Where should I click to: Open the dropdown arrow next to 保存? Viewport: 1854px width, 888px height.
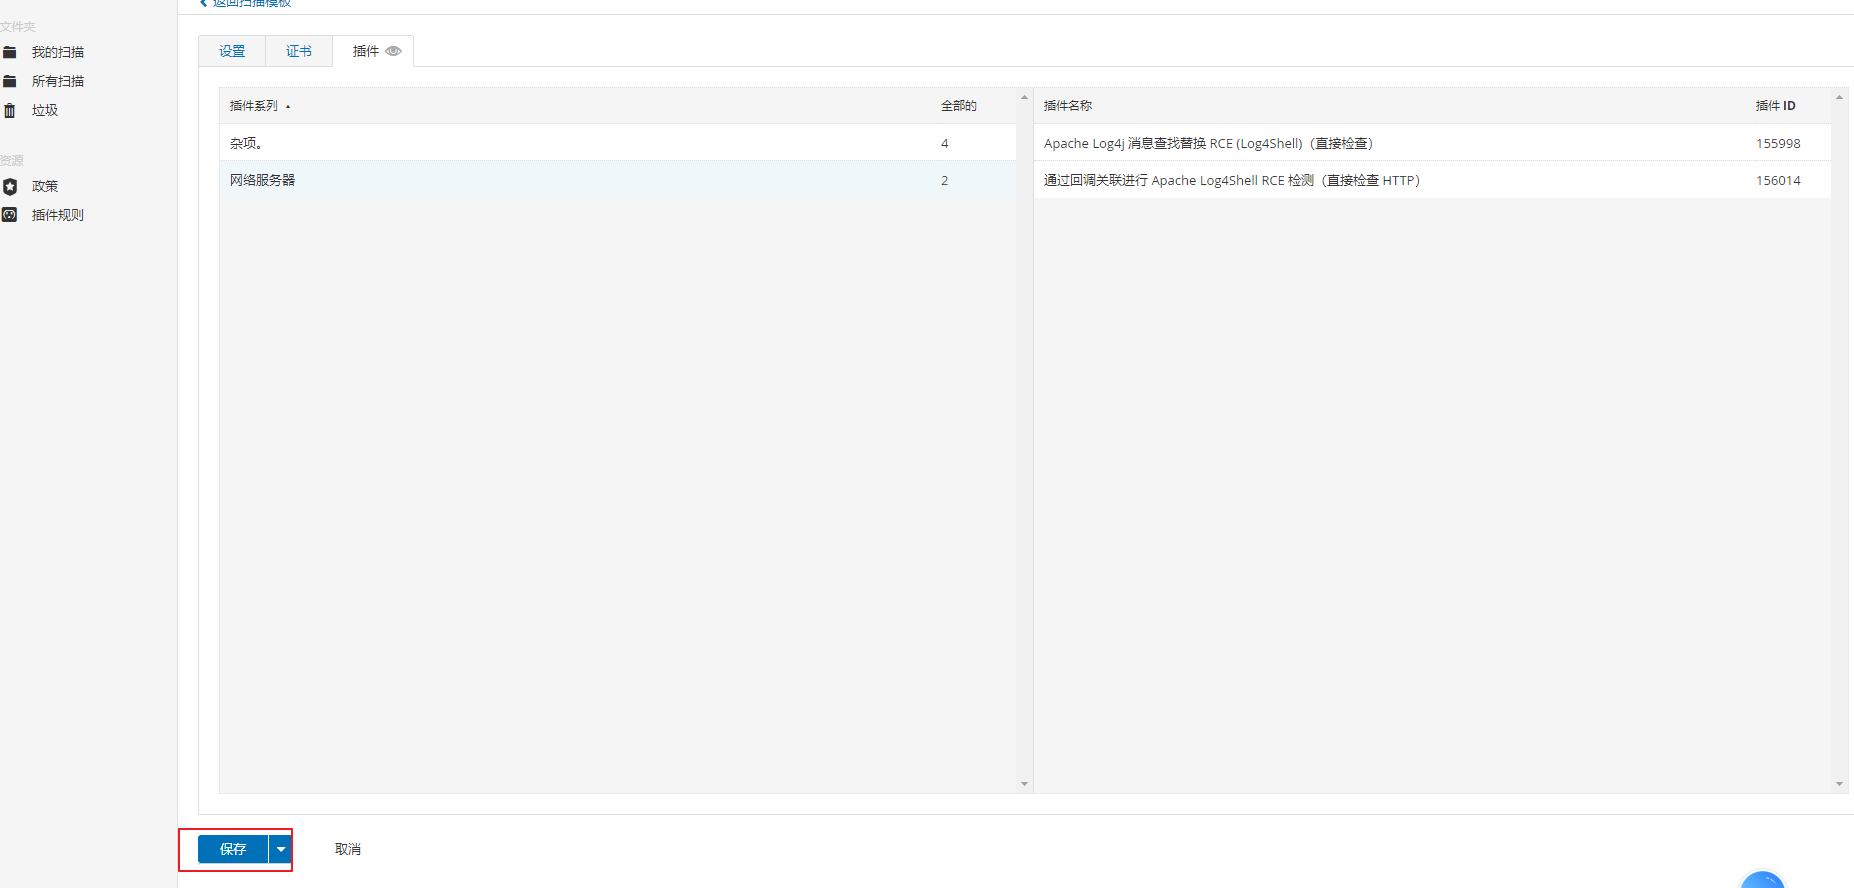point(281,849)
